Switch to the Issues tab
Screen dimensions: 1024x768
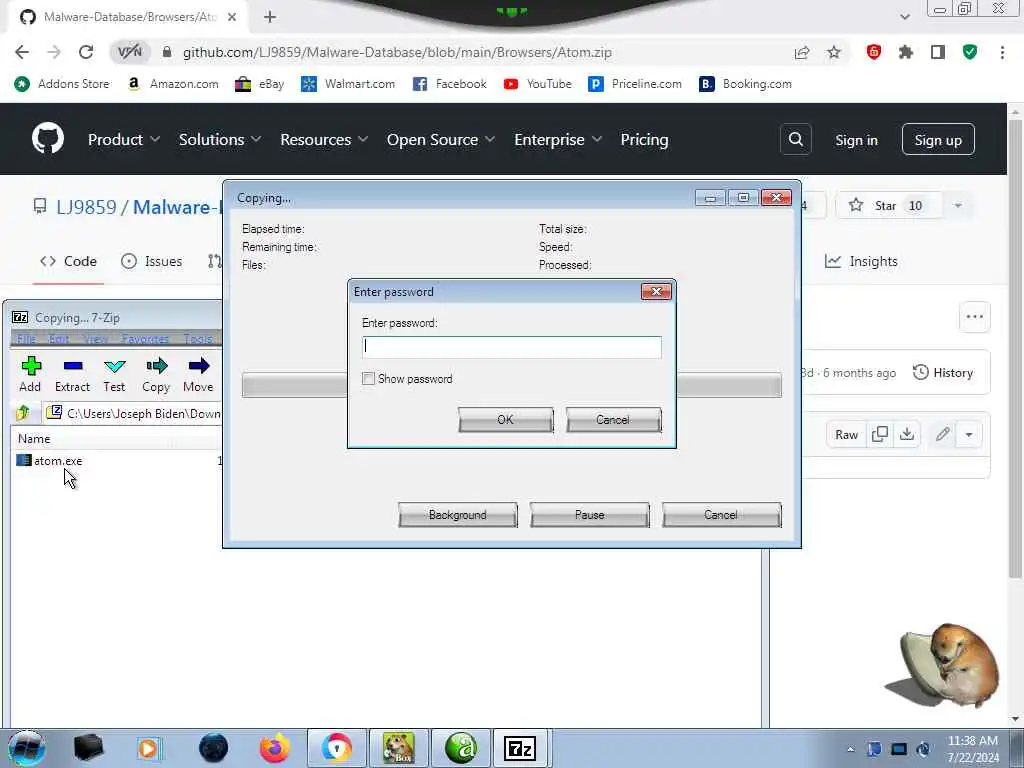pyautogui.click(x=152, y=261)
